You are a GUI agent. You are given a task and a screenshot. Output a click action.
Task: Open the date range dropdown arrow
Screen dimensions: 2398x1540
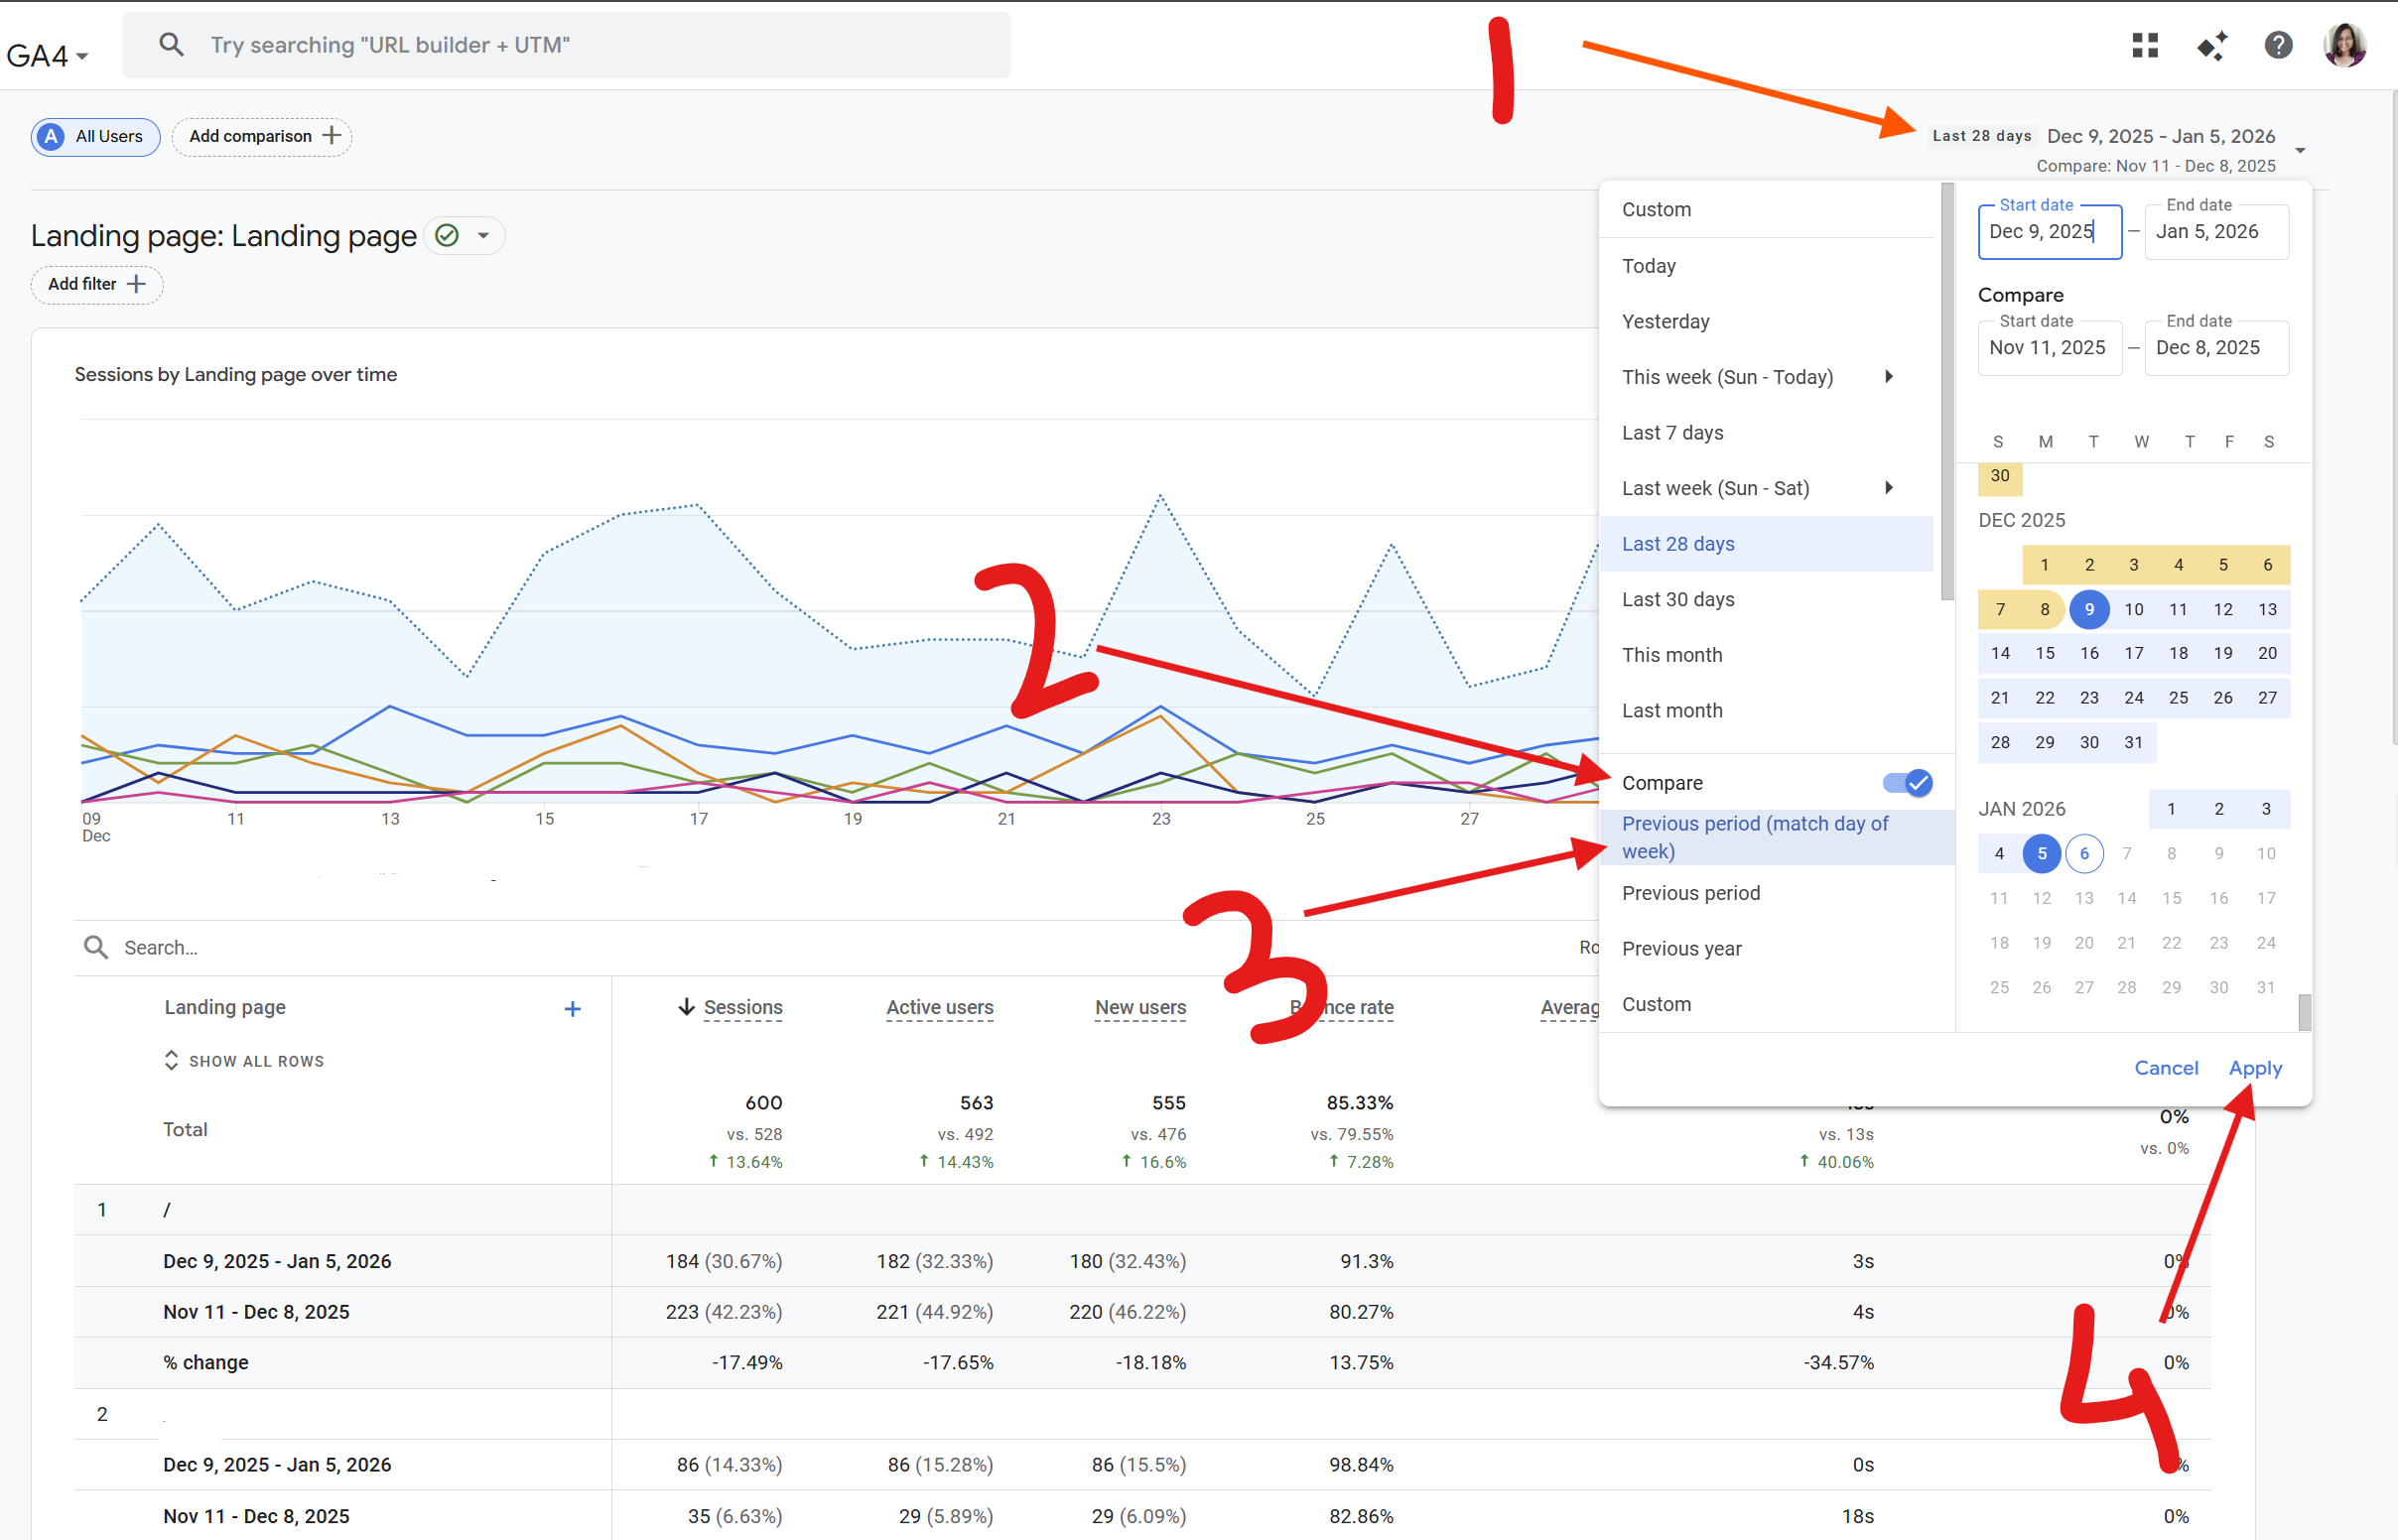[2300, 150]
